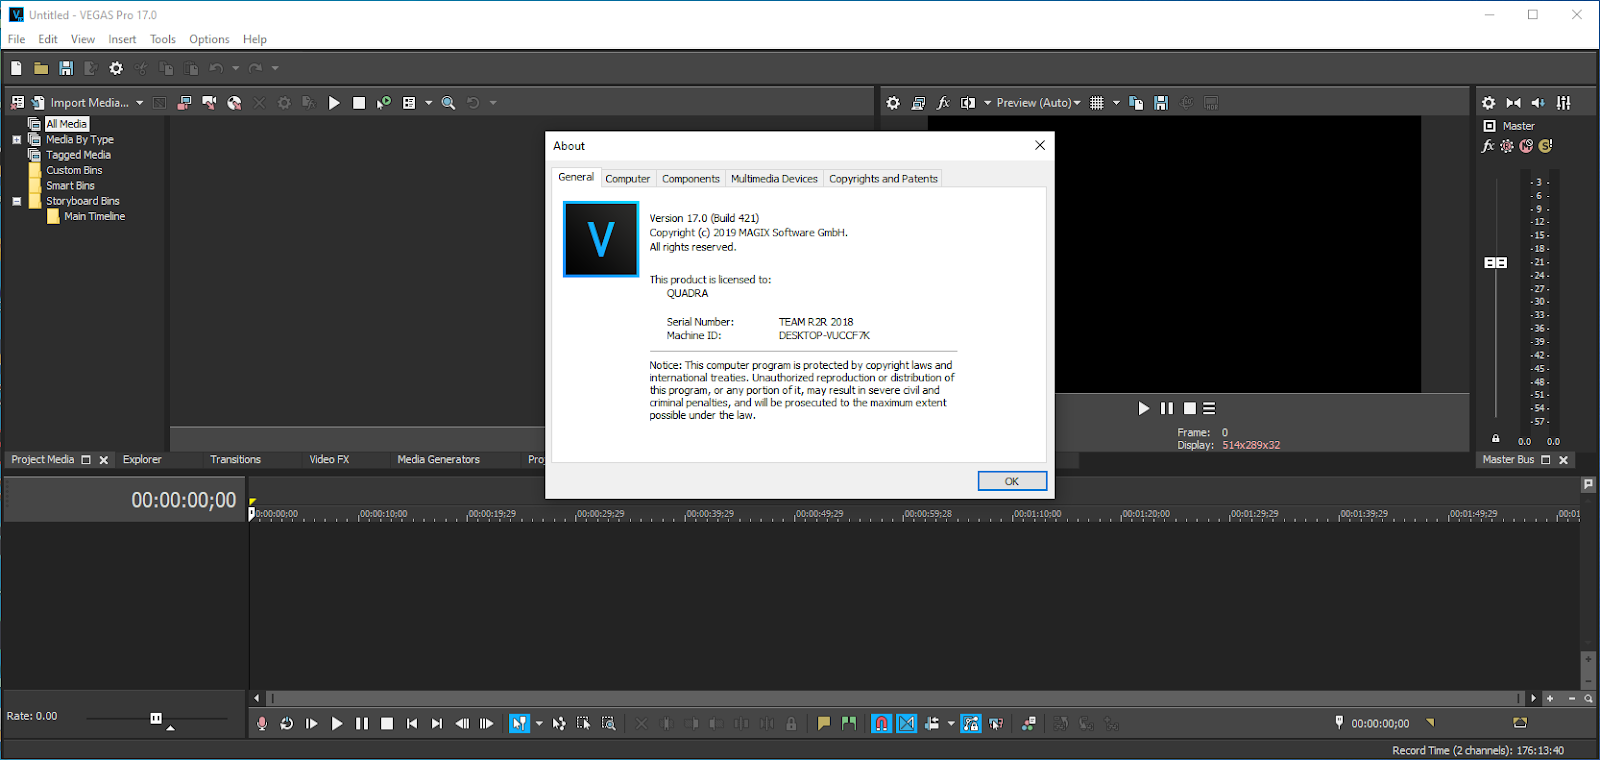Close the About dialog with X
This screenshot has height=760, width=1600.
(1040, 146)
